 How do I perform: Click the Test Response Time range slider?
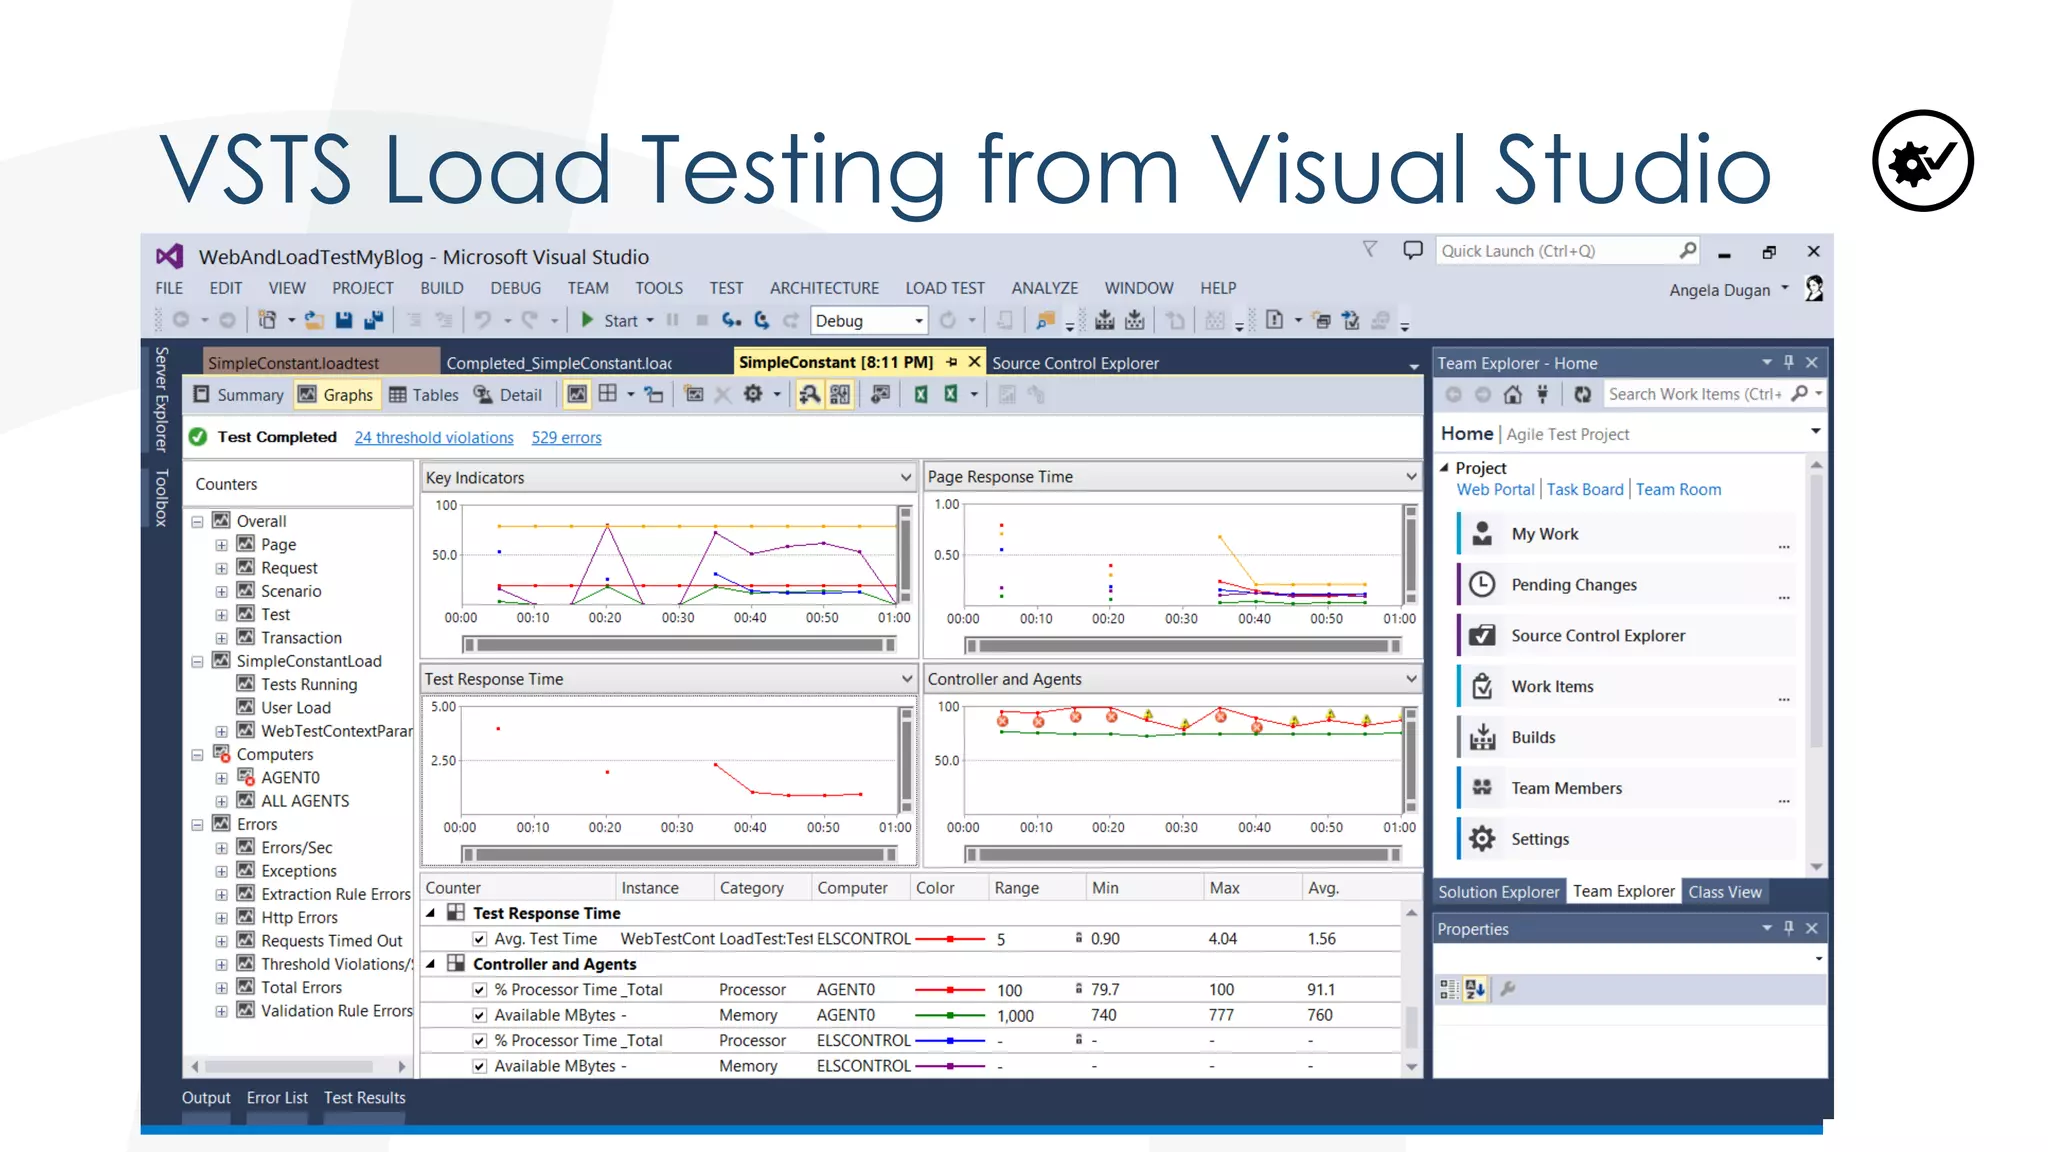click(679, 855)
